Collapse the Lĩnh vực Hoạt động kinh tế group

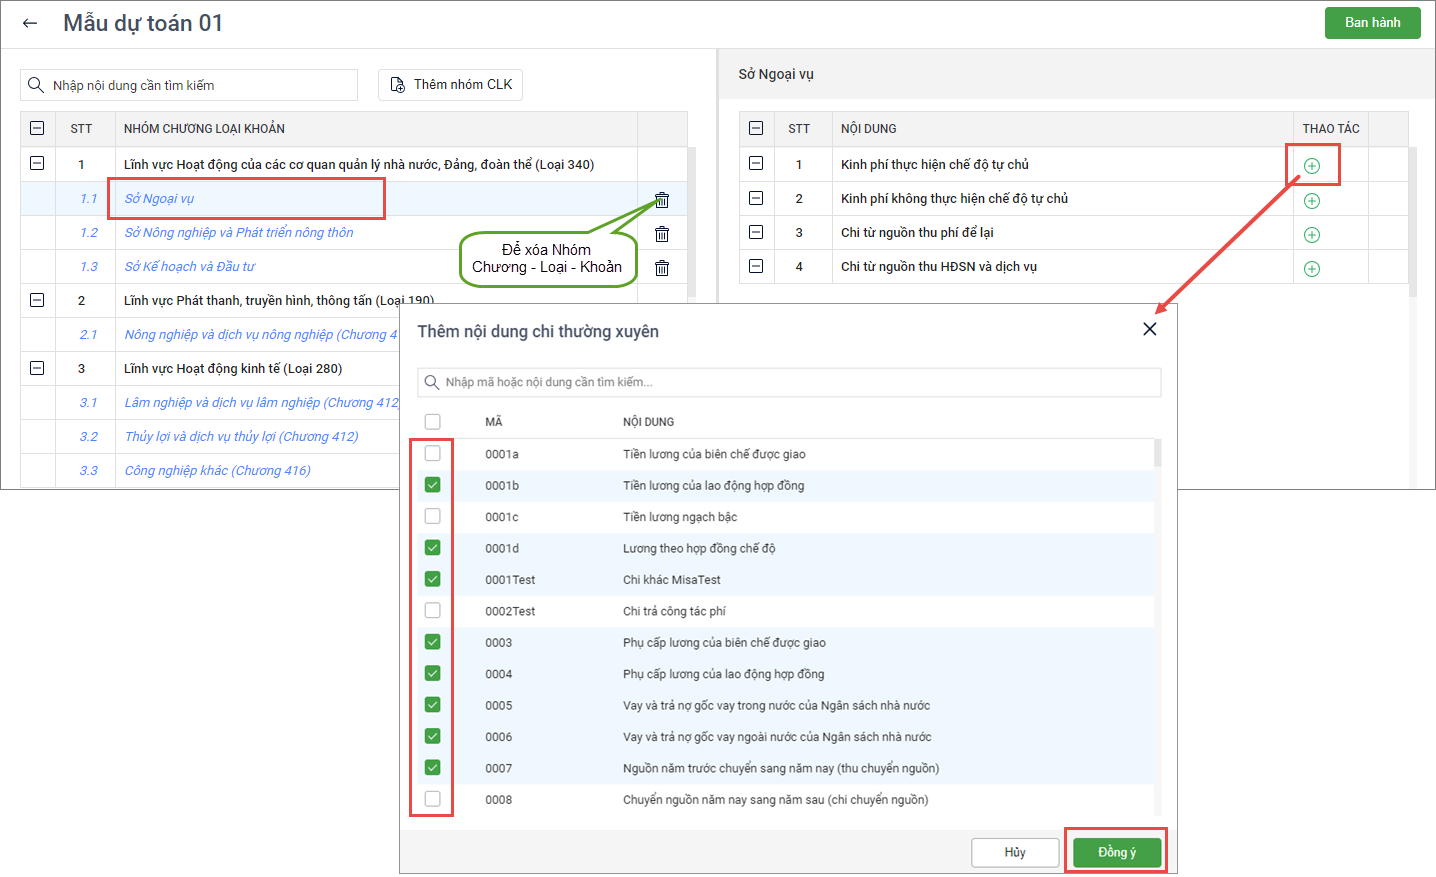37,368
